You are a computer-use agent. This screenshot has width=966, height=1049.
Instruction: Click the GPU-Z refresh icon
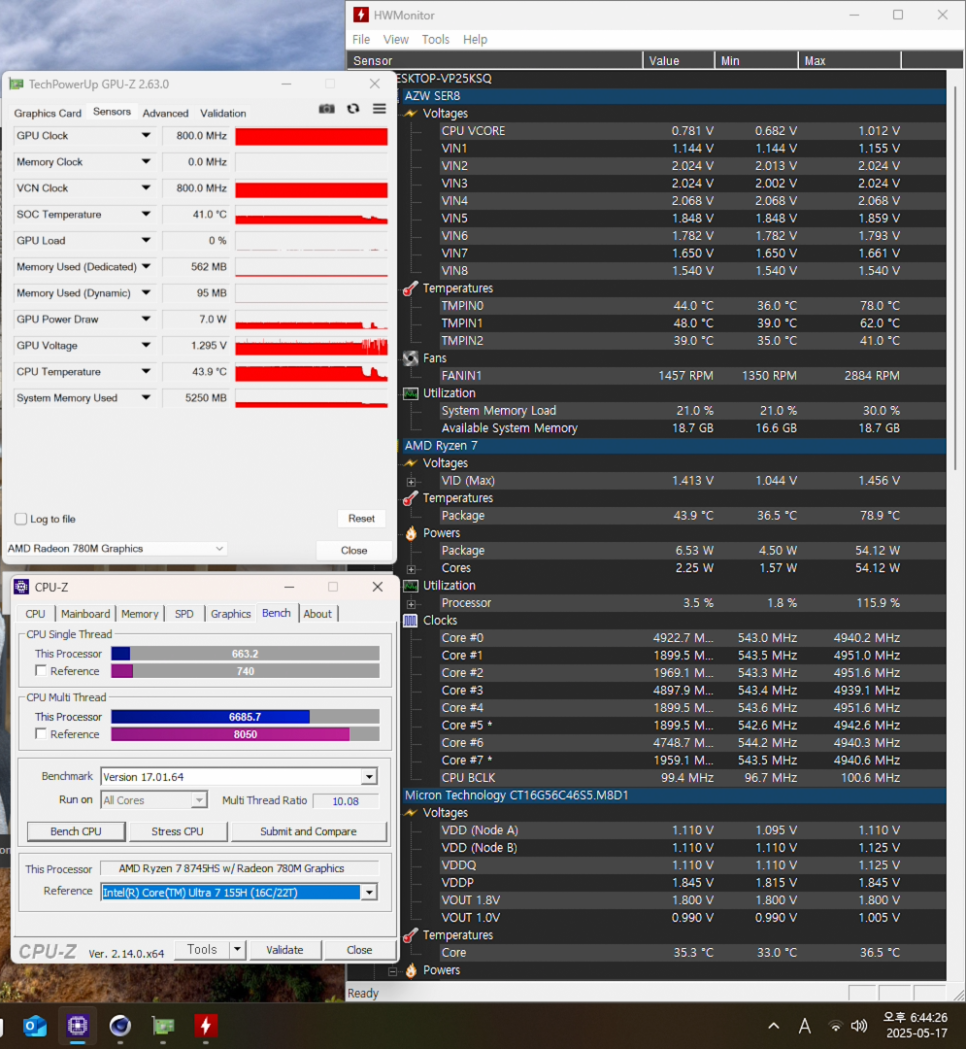[353, 108]
